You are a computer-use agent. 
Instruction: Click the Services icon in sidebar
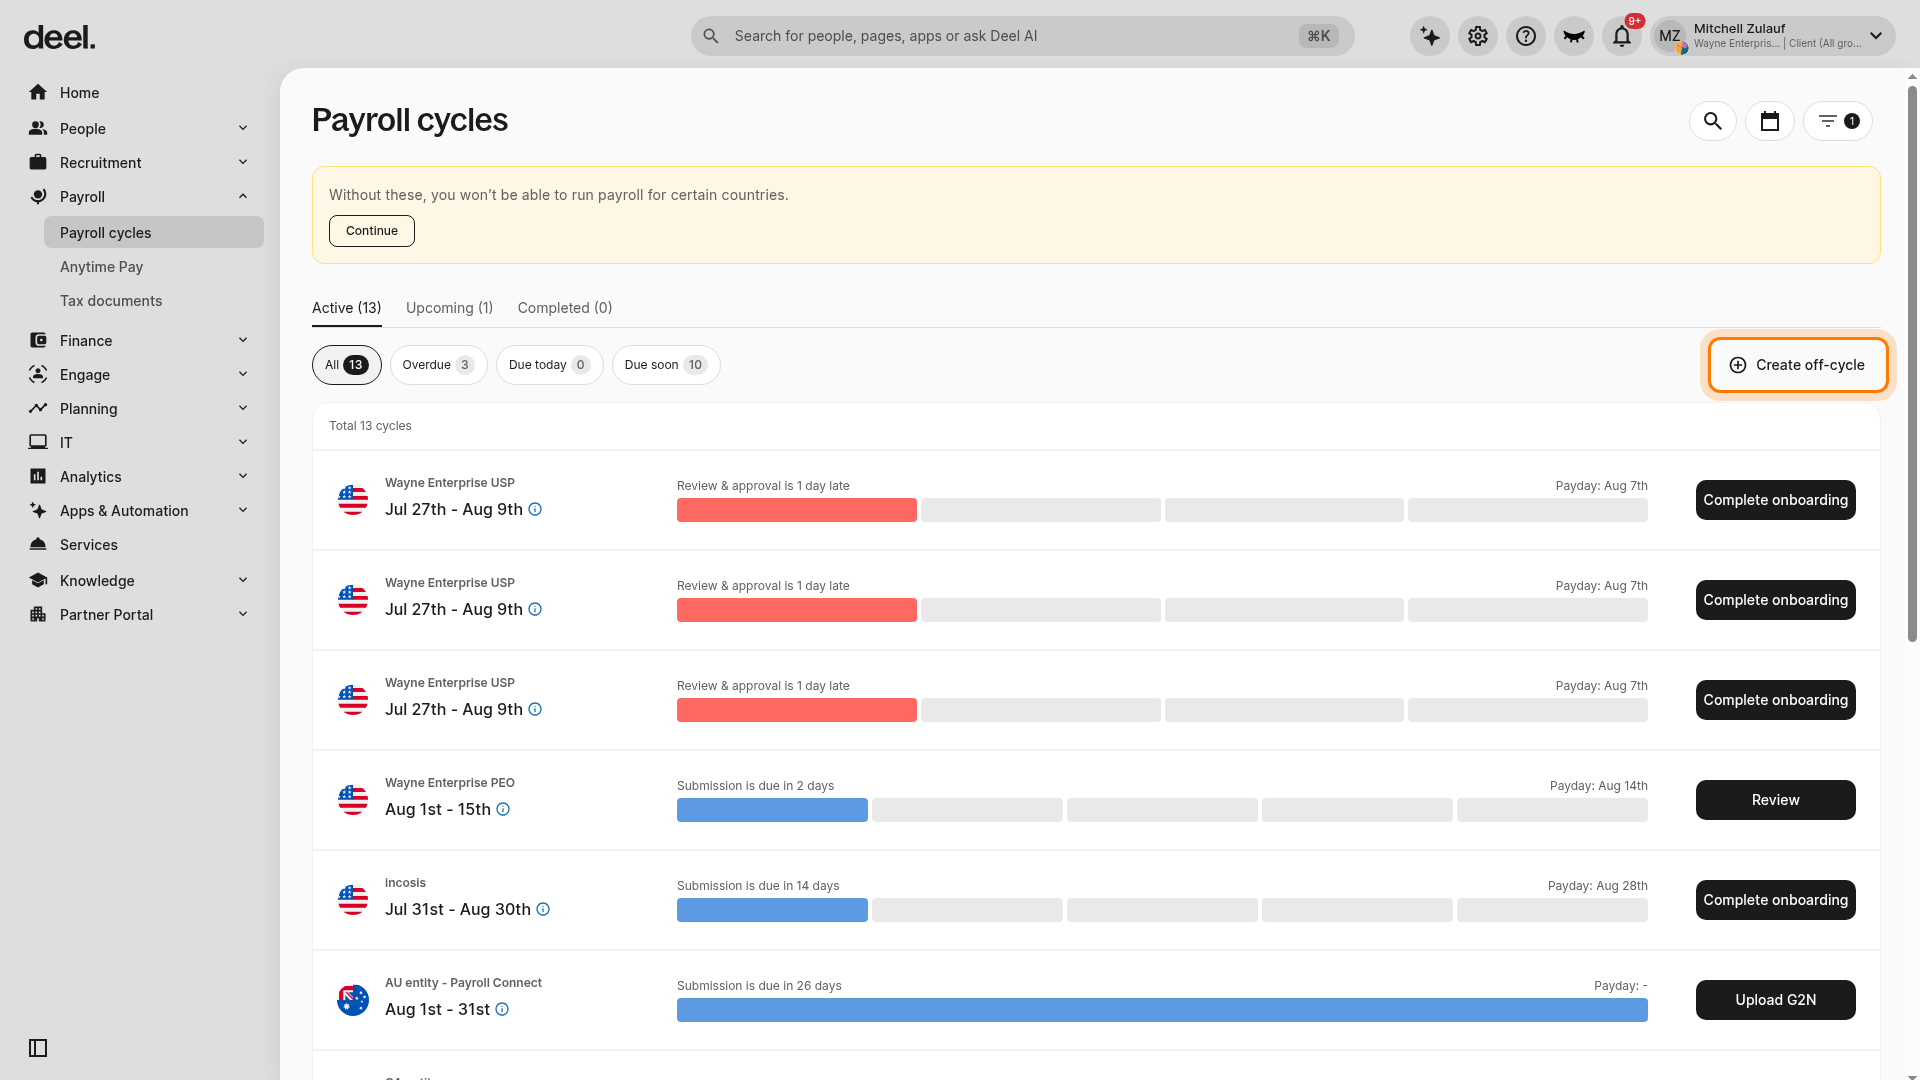coord(38,544)
